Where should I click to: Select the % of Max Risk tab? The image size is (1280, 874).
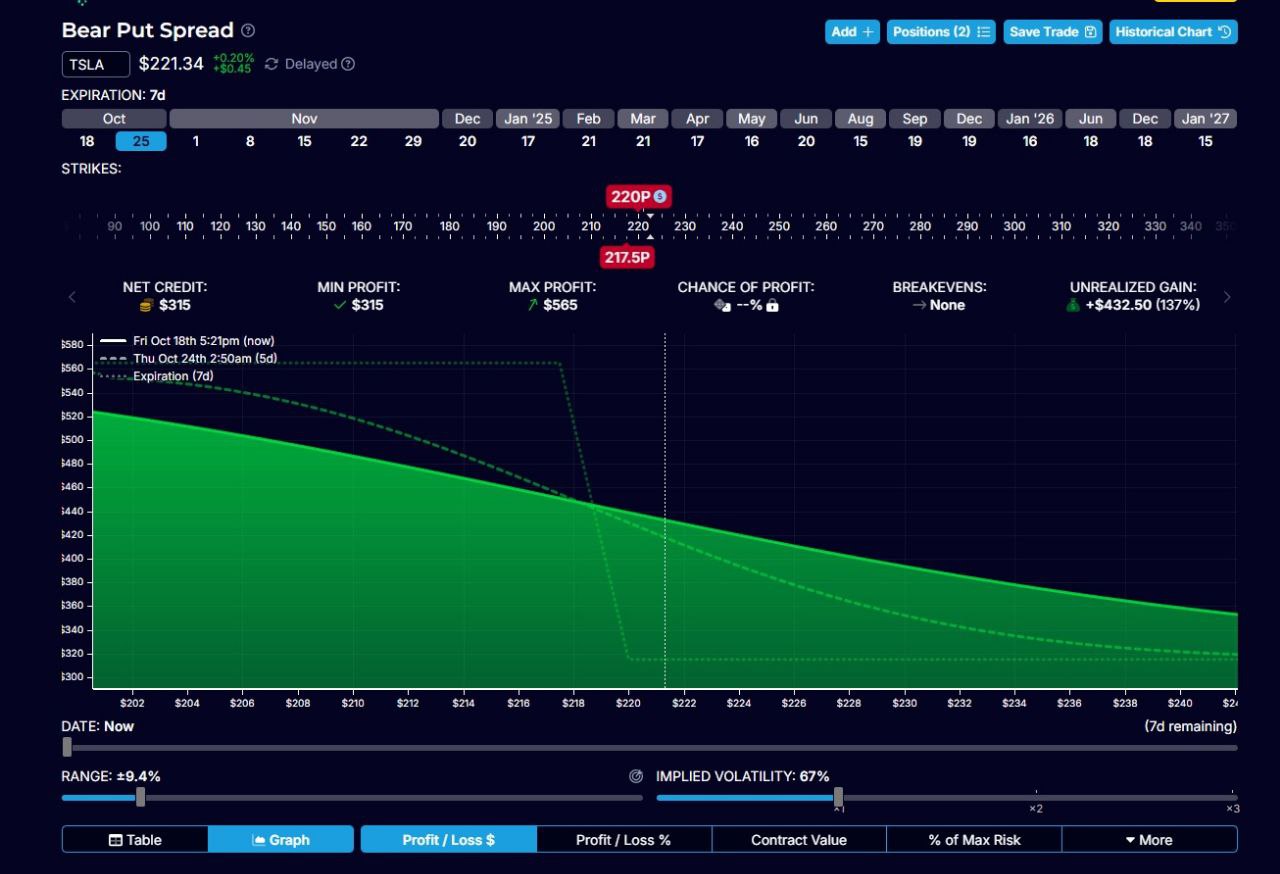(x=974, y=840)
